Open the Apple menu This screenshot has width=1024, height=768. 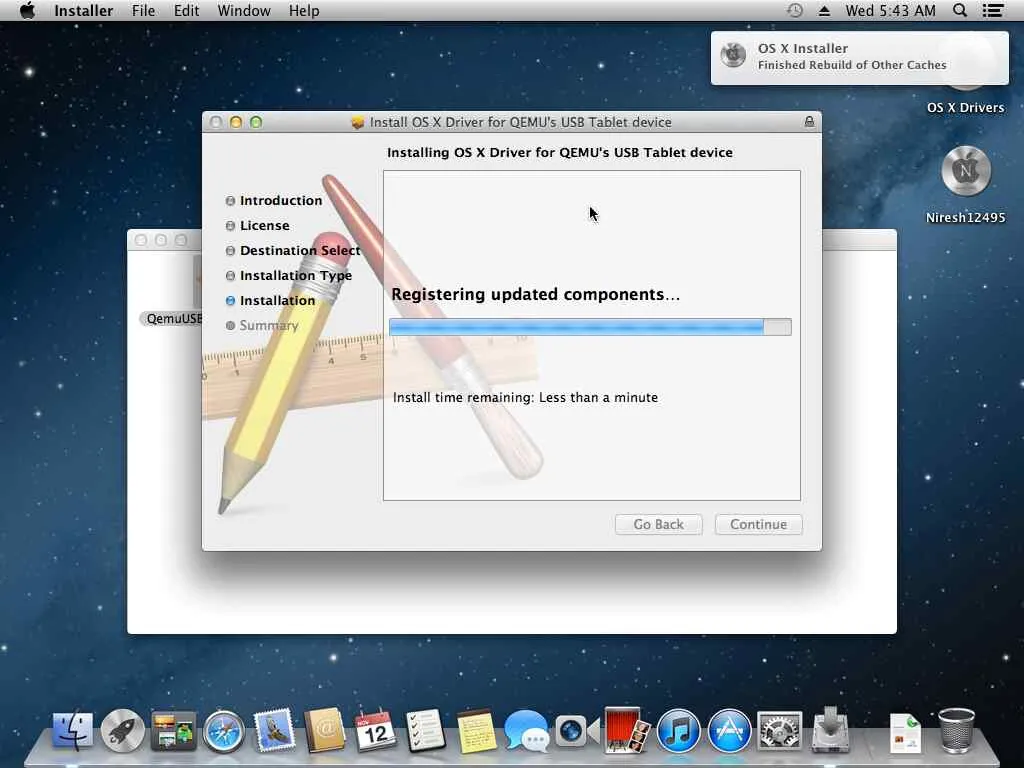click(x=27, y=10)
